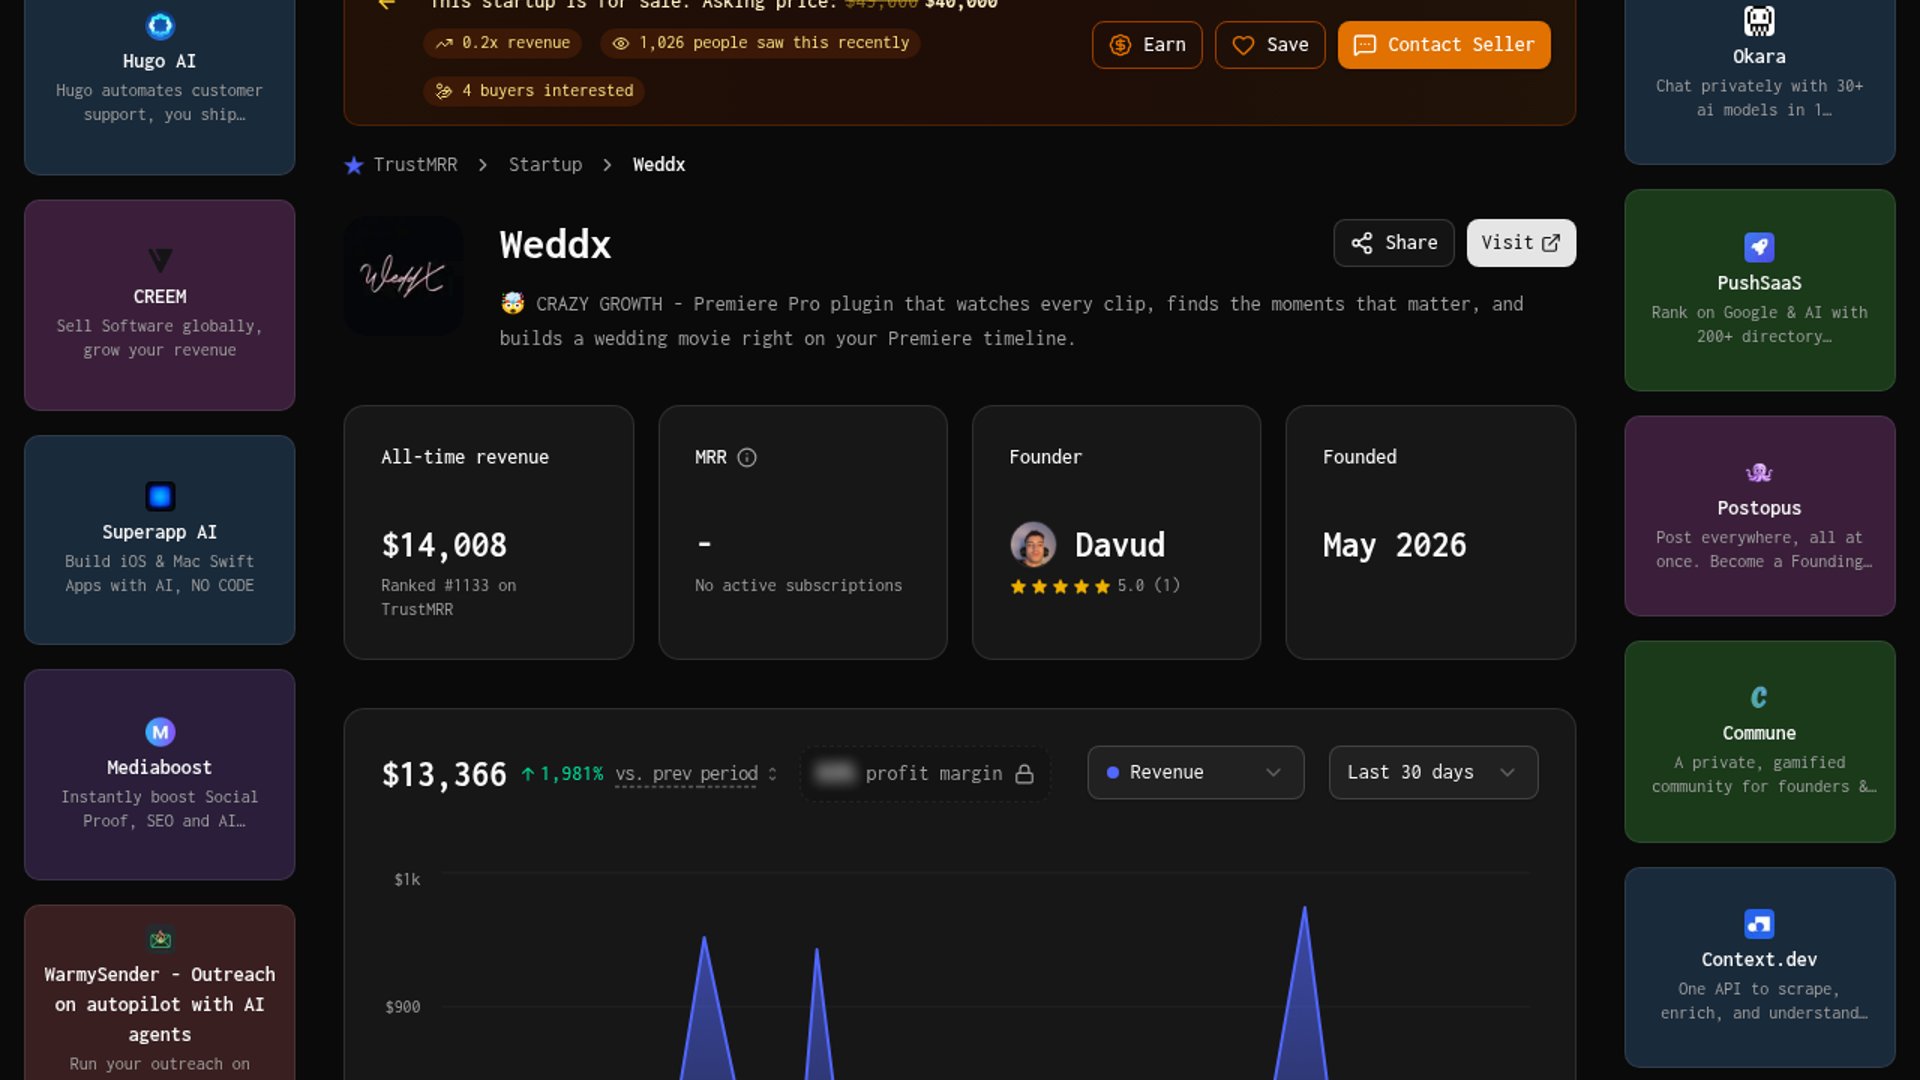
Task: Click the WarmySender logo icon
Action: click(x=160, y=939)
